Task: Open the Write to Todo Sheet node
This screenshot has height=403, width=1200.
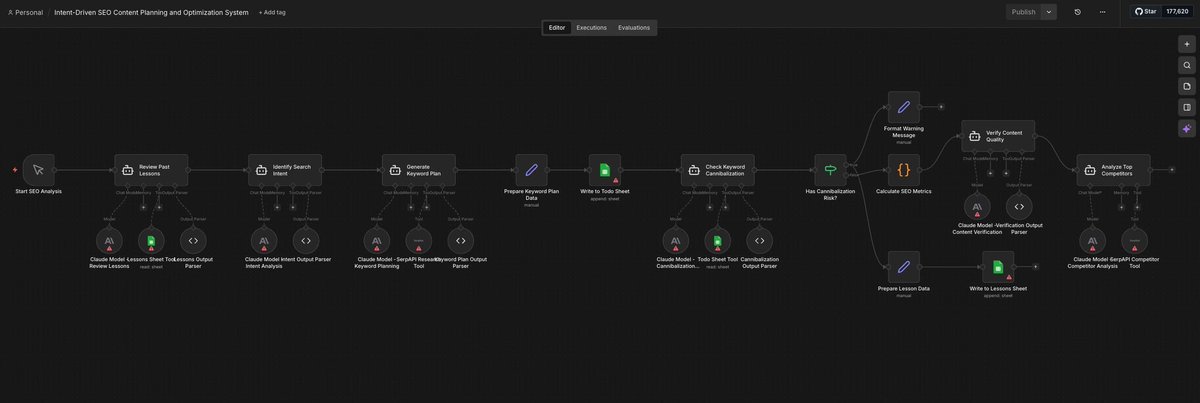Action: coord(605,170)
